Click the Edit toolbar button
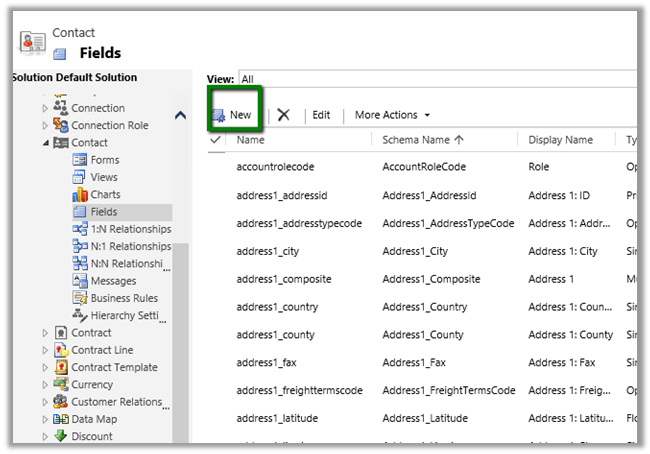This screenshot has width=650, height=454. pyautogui.click(x=321, y=115)
